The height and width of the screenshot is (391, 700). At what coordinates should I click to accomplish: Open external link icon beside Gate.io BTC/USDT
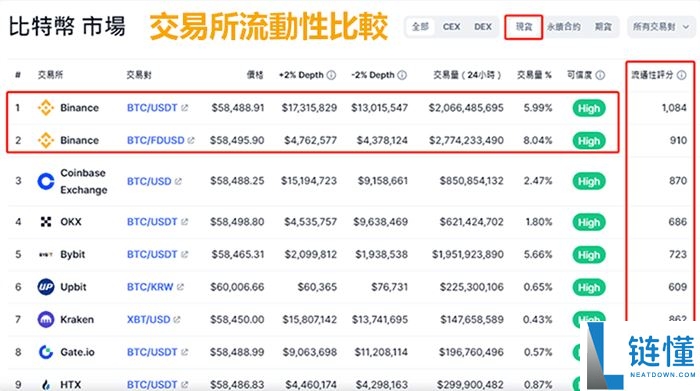click(184, 352)
